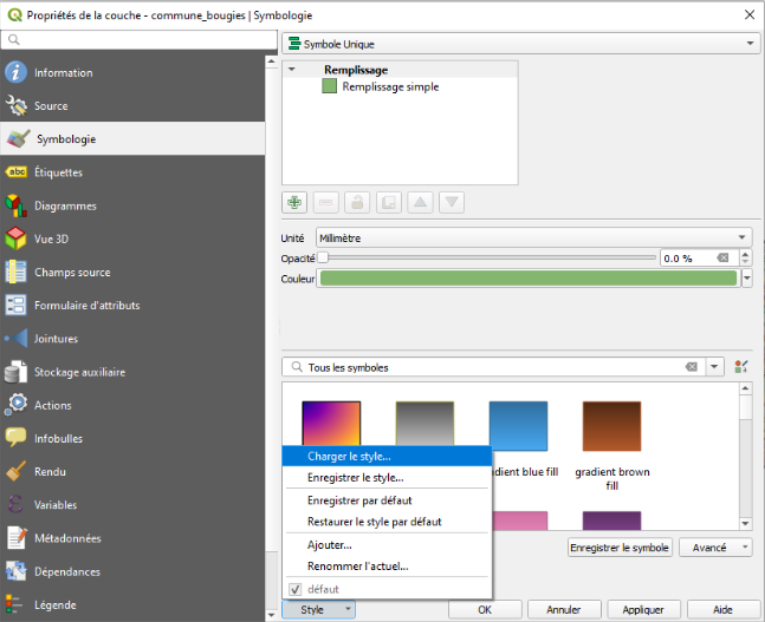Open the Étiquettes section
Viewport: 765px width, 622px height.
58,173
